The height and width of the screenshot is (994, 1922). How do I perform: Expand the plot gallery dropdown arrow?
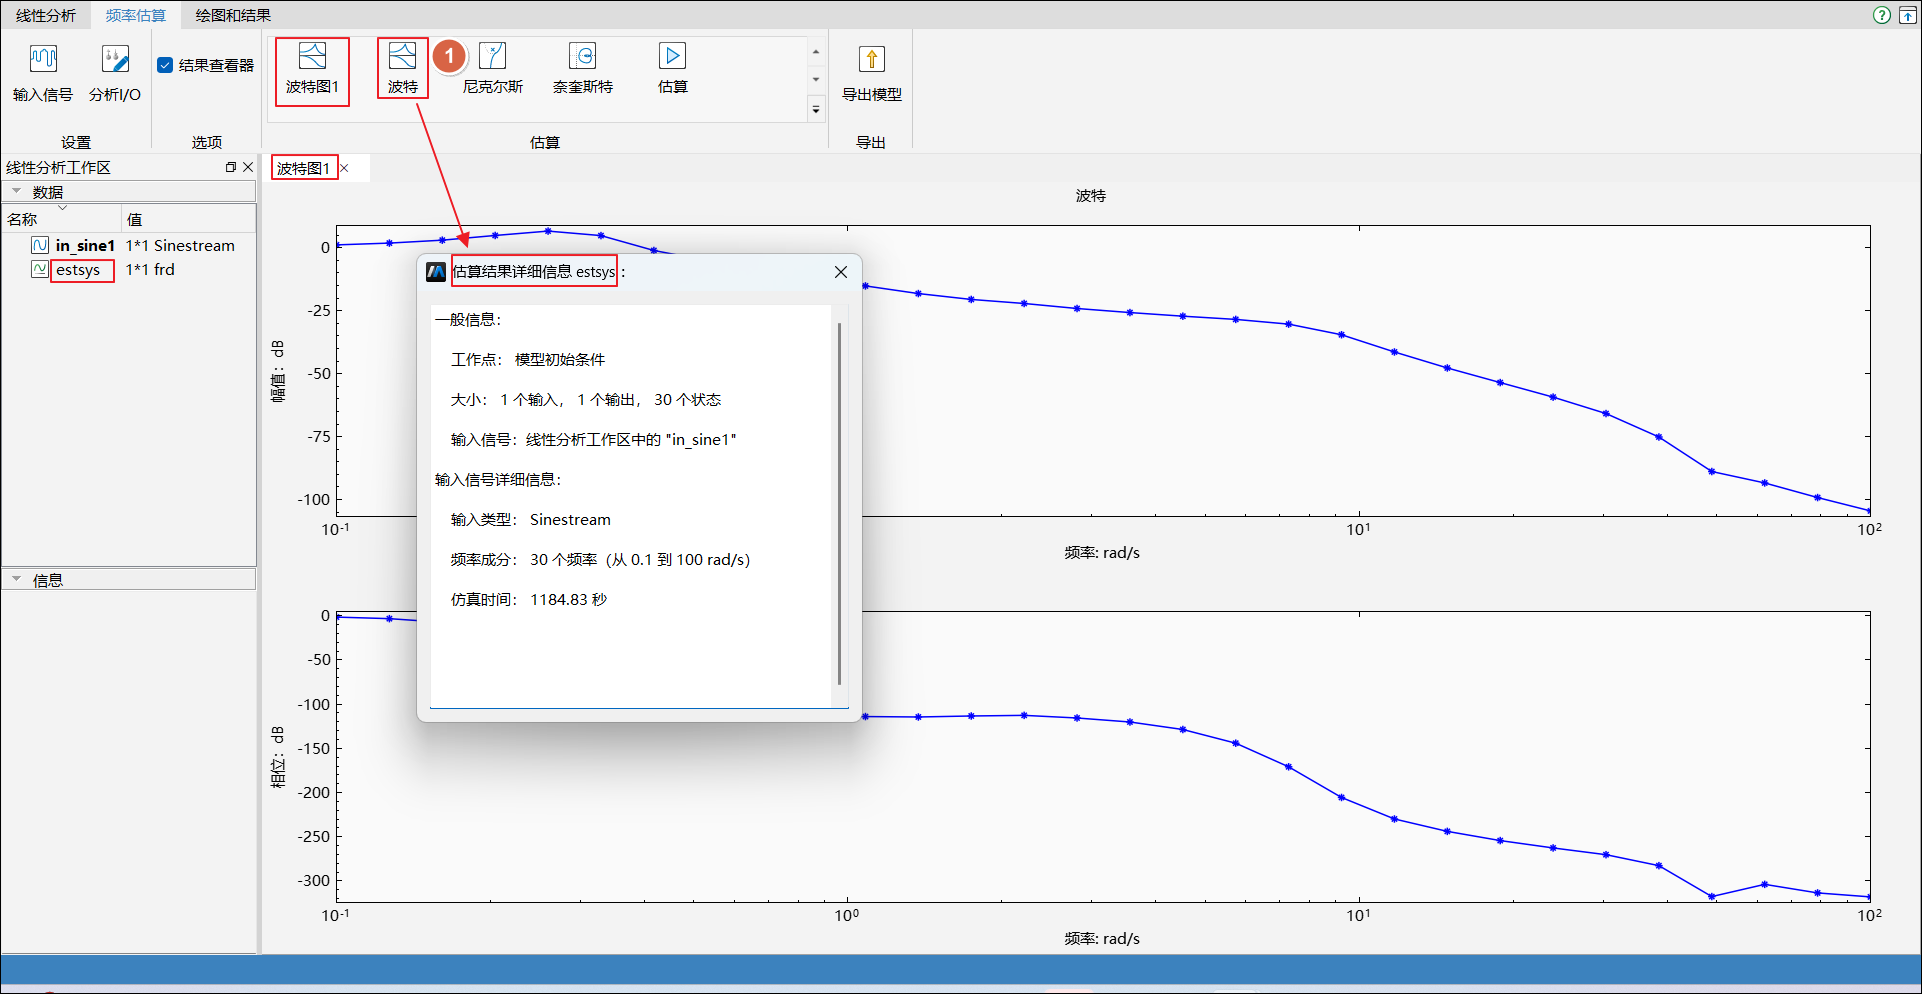[x=816, y=109]
